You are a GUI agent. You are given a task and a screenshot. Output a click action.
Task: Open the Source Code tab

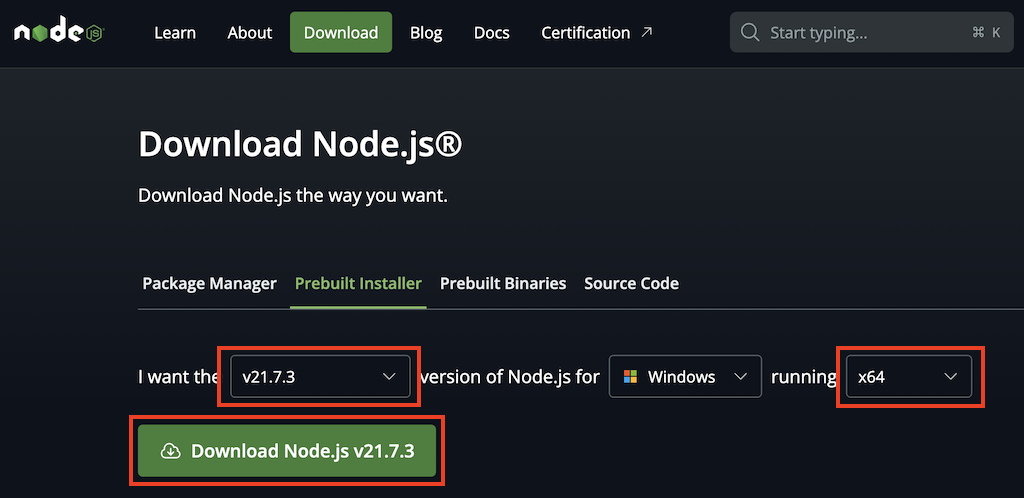coord(632,283)
